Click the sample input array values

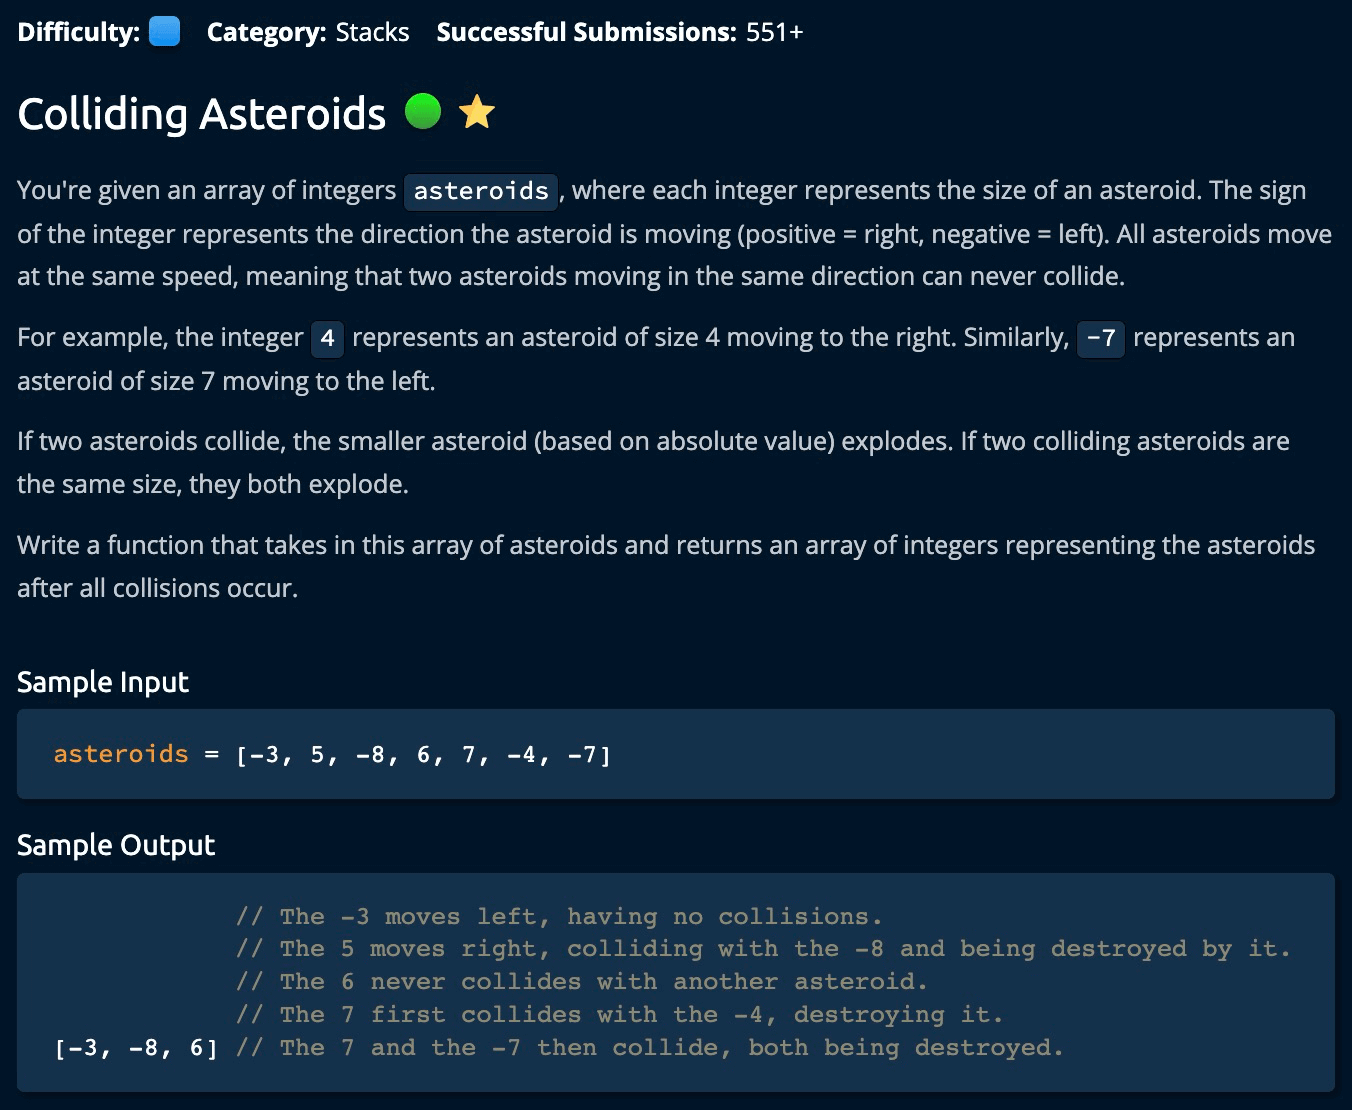(x=423, y=755)
